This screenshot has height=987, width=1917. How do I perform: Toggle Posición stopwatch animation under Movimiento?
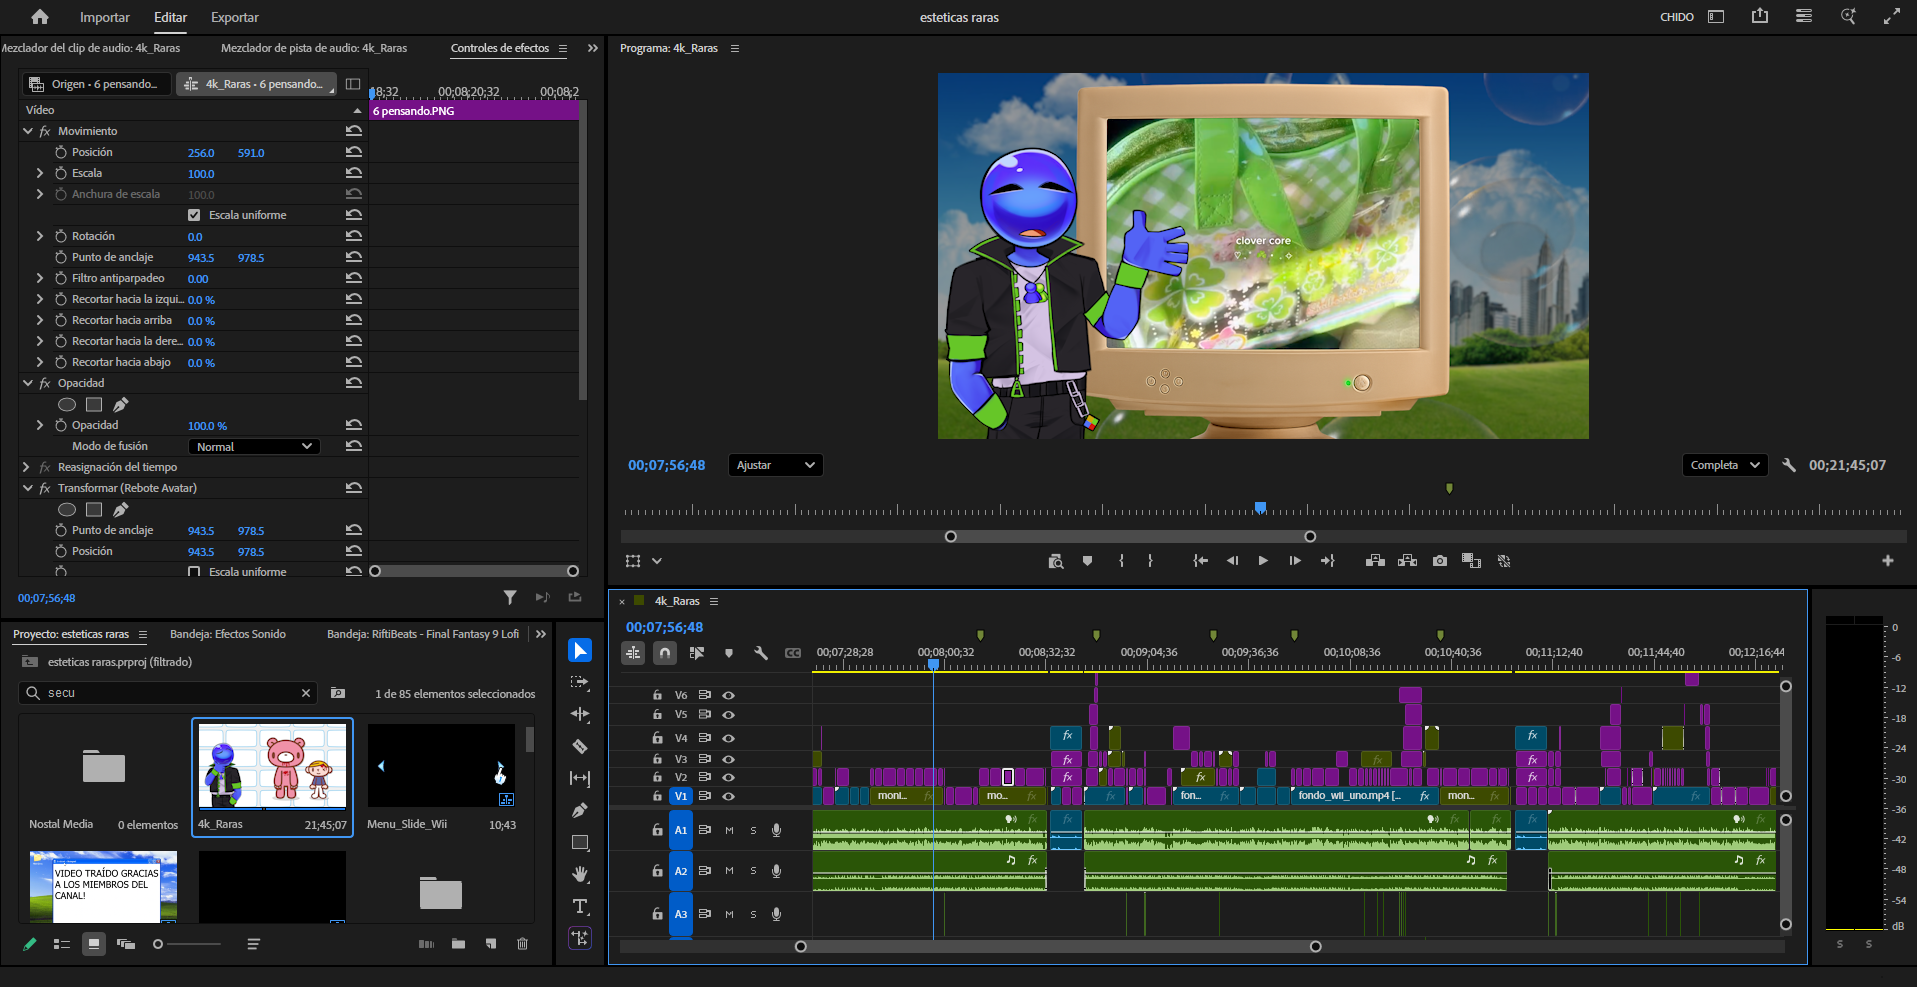[61, 152]
